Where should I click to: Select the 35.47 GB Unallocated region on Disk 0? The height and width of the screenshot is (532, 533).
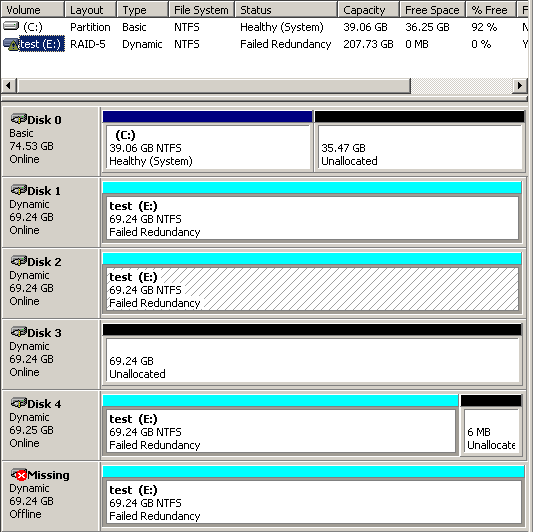(420, 147)
